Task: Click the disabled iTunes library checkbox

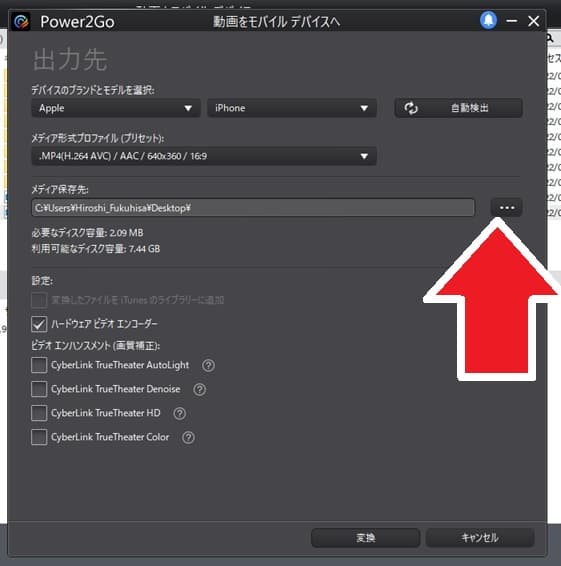Action: pyautogui.click(x=39, y=300)
